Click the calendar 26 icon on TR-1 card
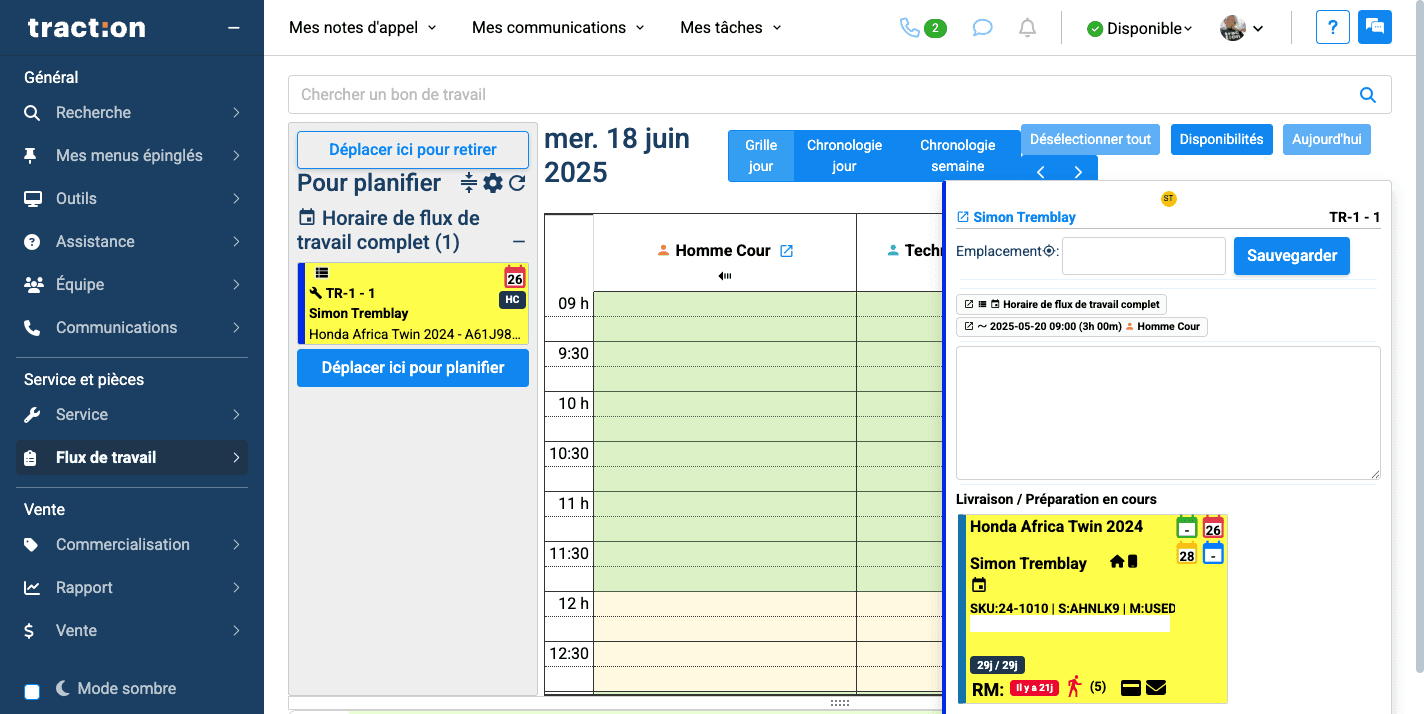 515,277
